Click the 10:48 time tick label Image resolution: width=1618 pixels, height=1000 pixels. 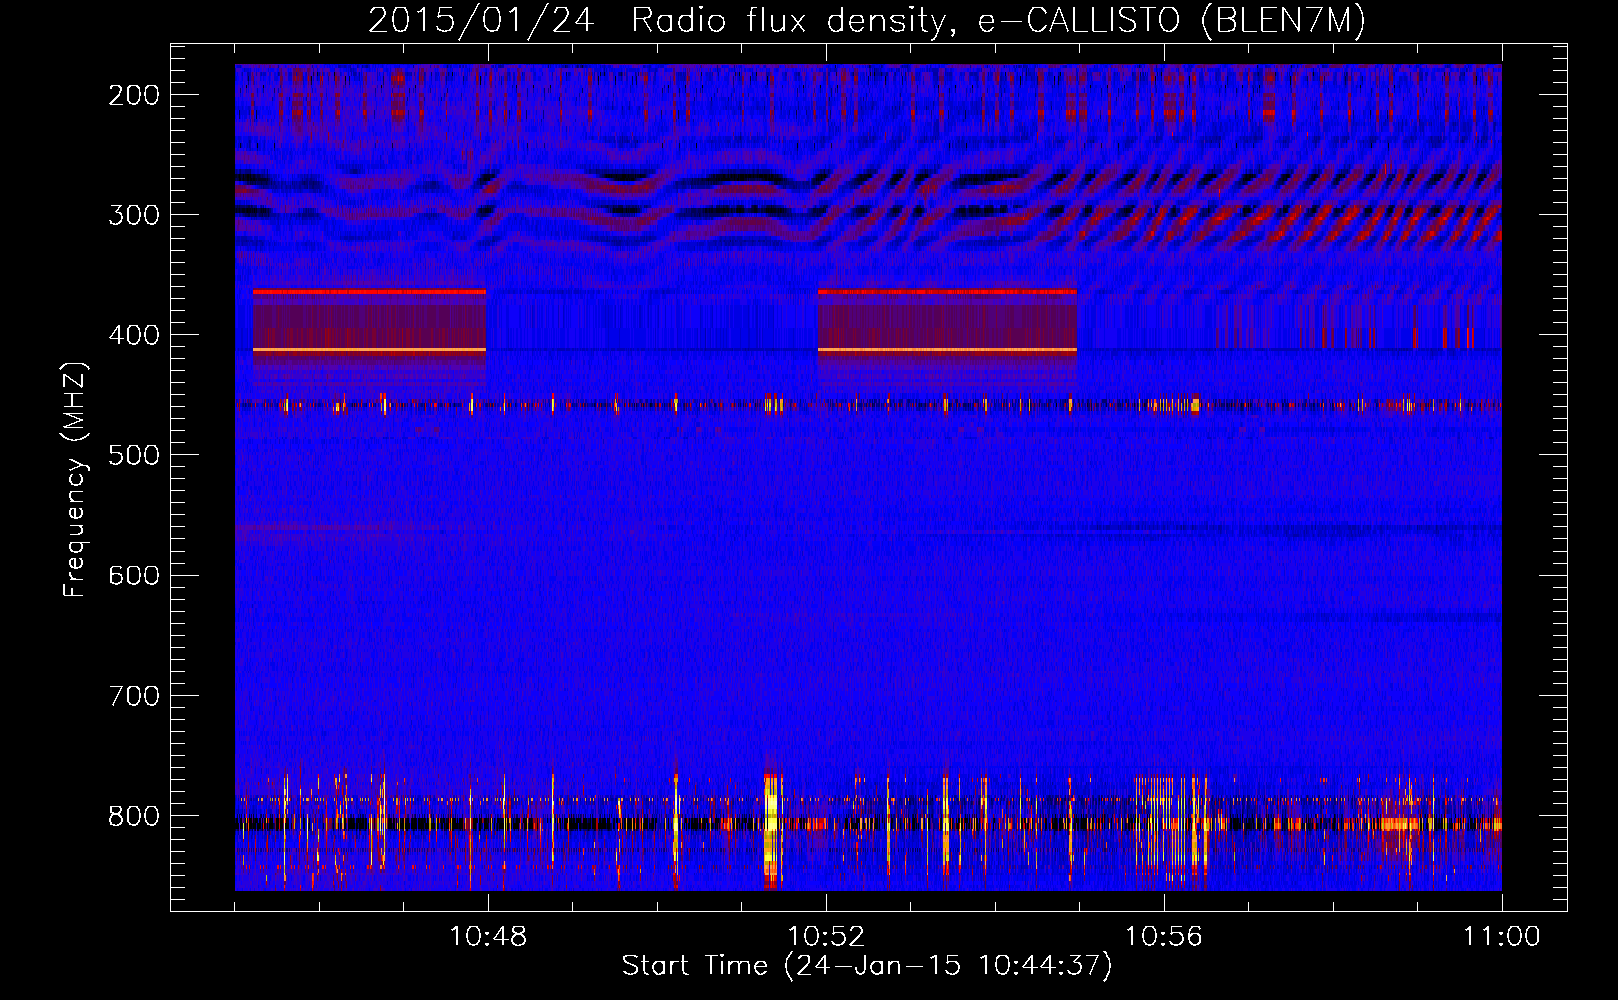tap(488, 937)
